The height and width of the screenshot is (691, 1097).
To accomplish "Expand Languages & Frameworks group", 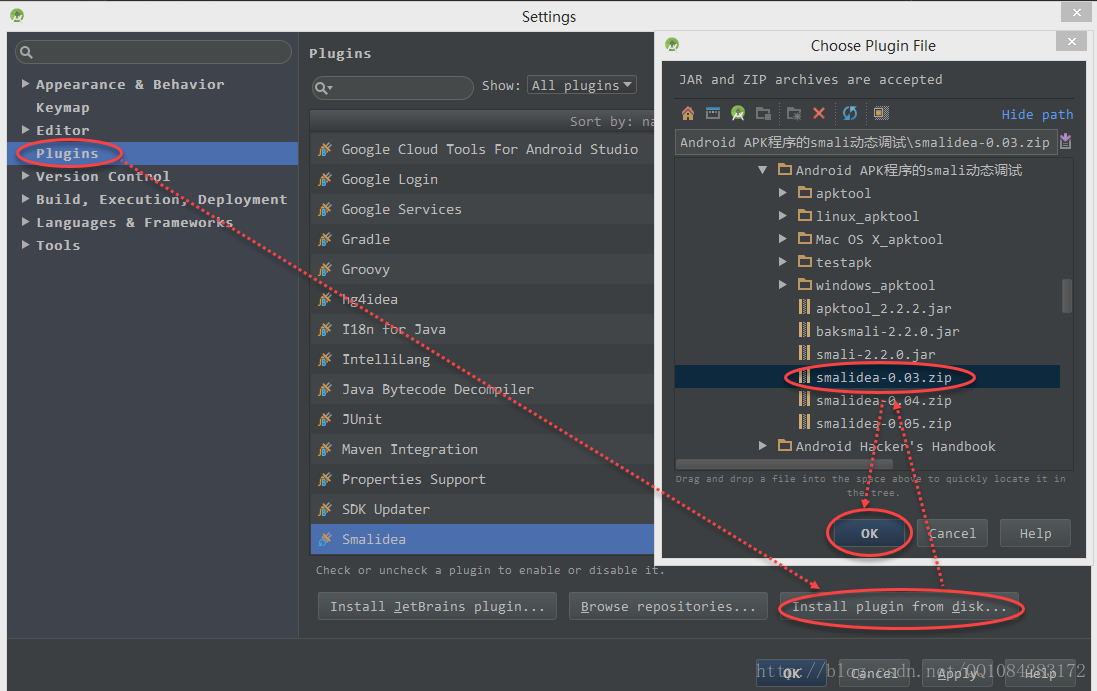I will (25, 222).
